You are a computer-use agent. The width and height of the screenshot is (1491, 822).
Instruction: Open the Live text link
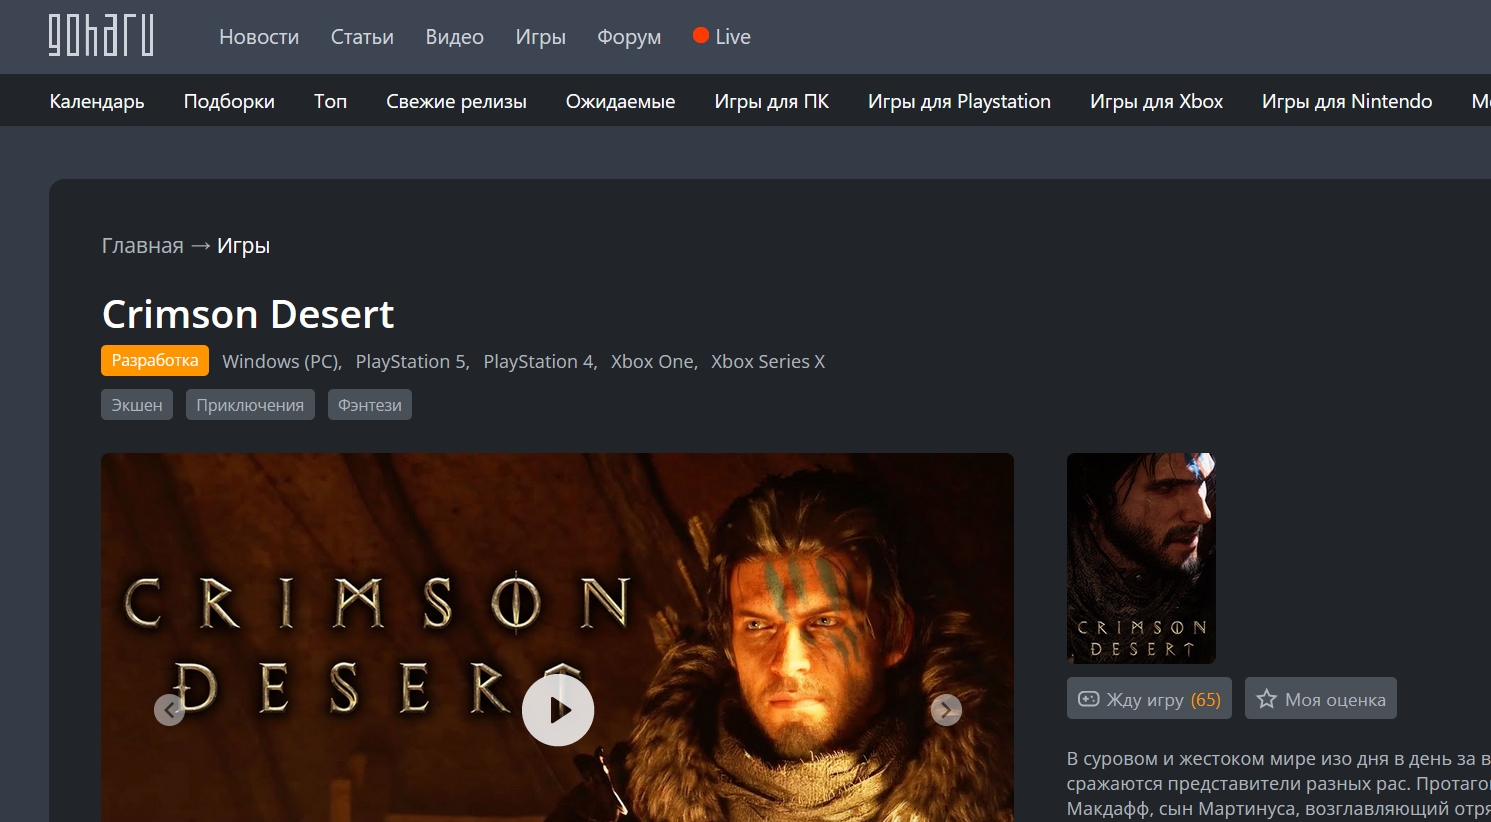733,37
